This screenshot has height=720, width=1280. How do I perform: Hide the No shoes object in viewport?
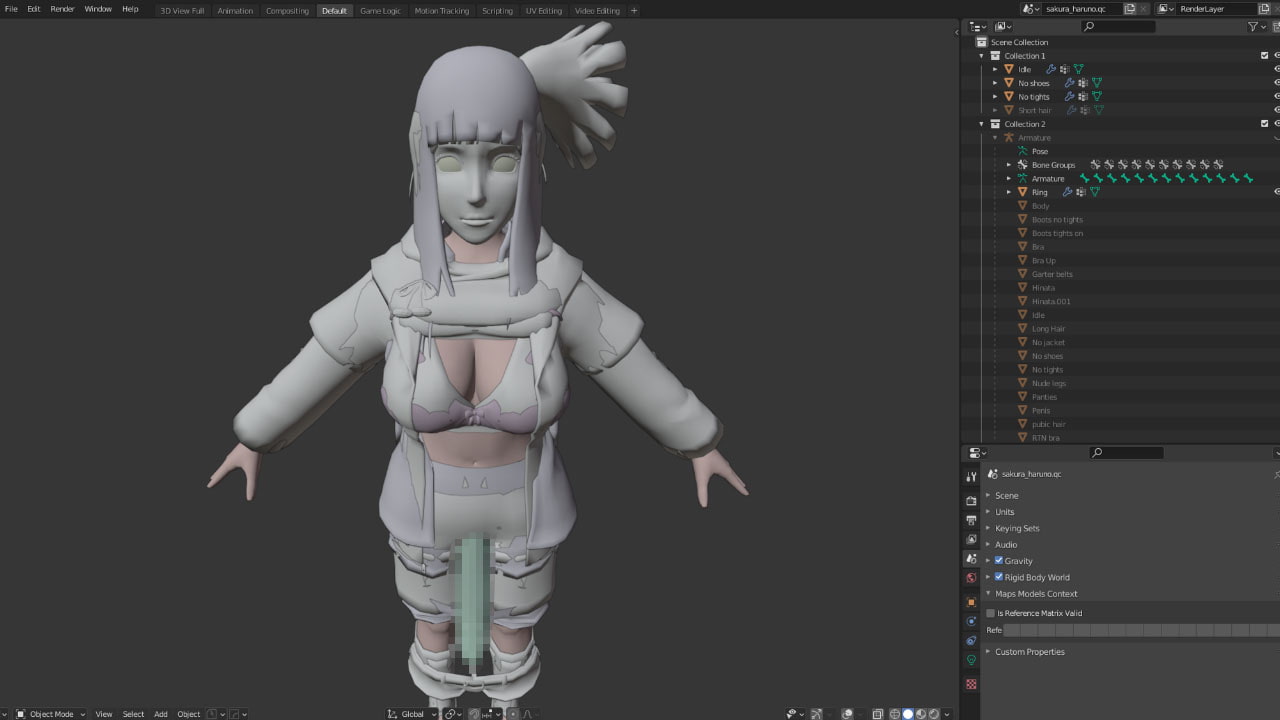[1276, 83]
